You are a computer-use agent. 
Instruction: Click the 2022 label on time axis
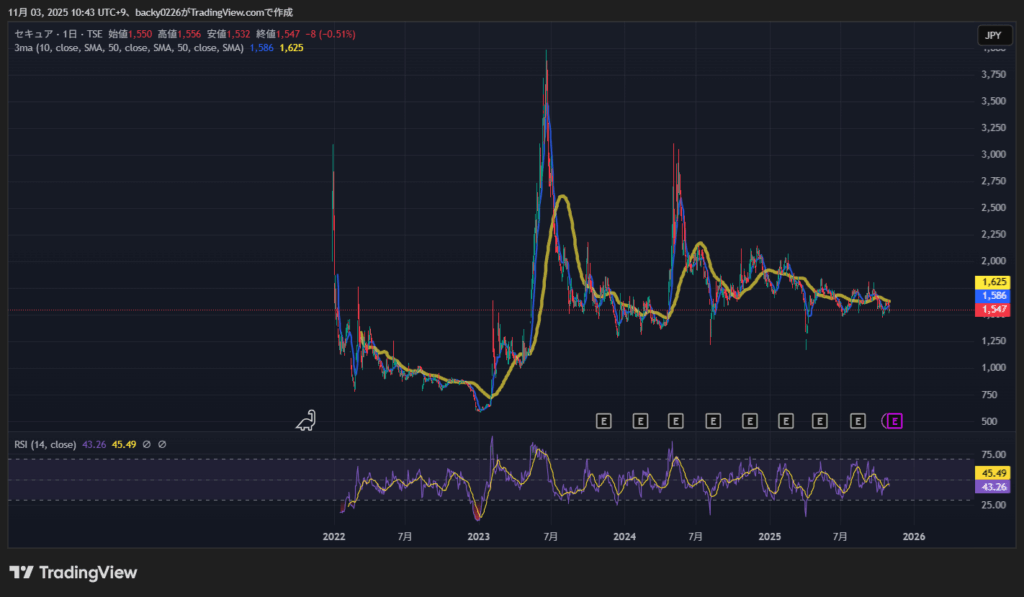coord(334,537)
